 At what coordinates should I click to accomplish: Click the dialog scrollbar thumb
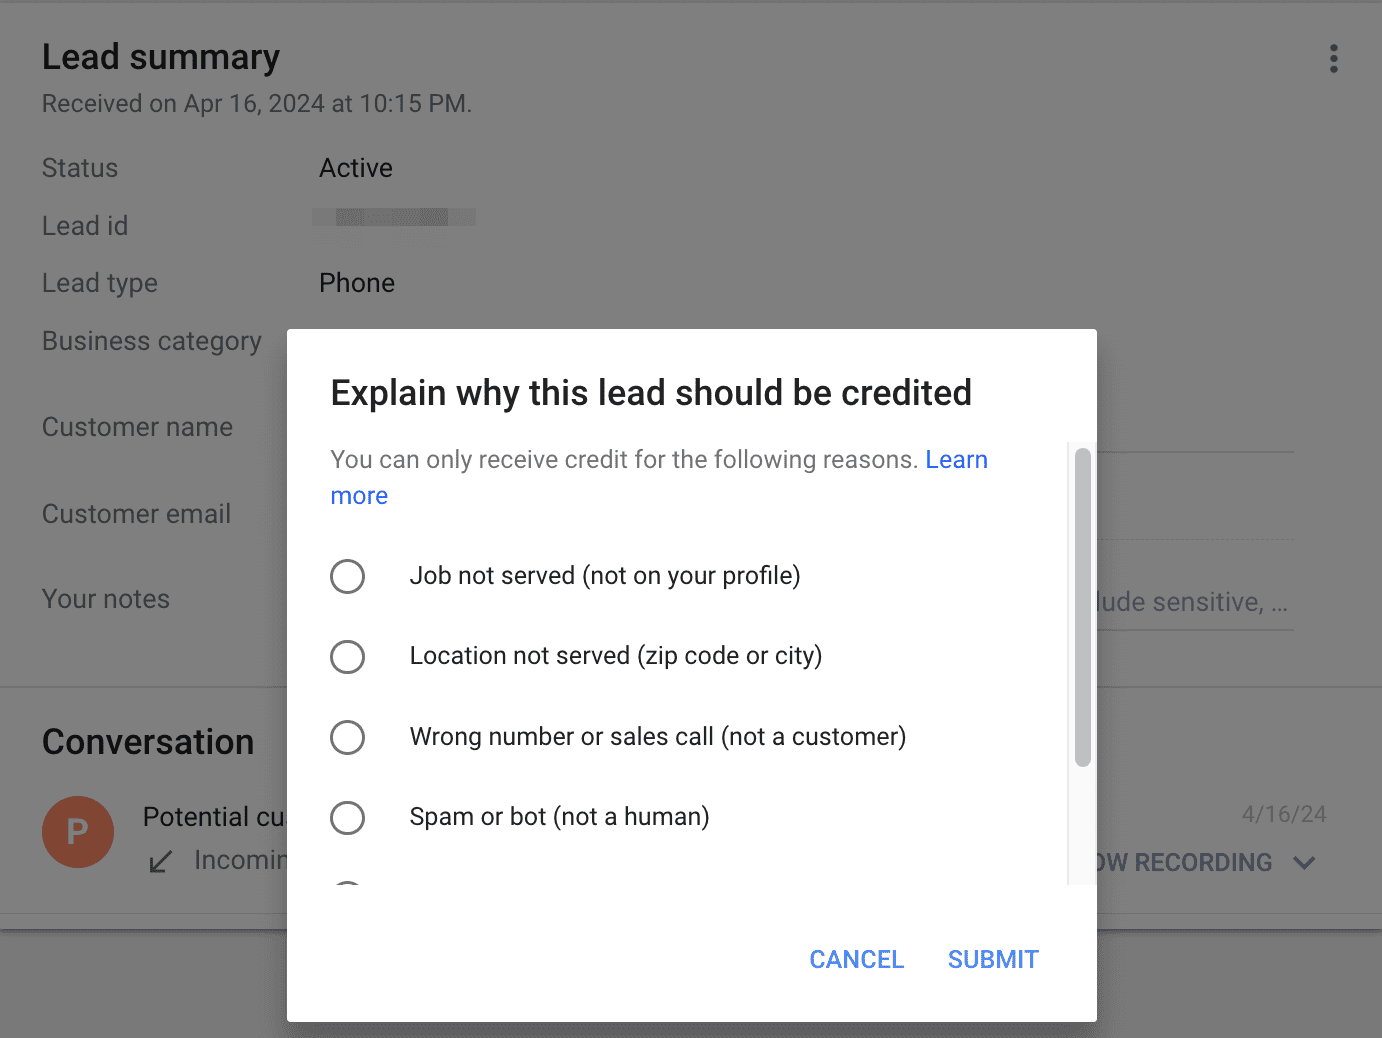click(x=1082, y=605)
